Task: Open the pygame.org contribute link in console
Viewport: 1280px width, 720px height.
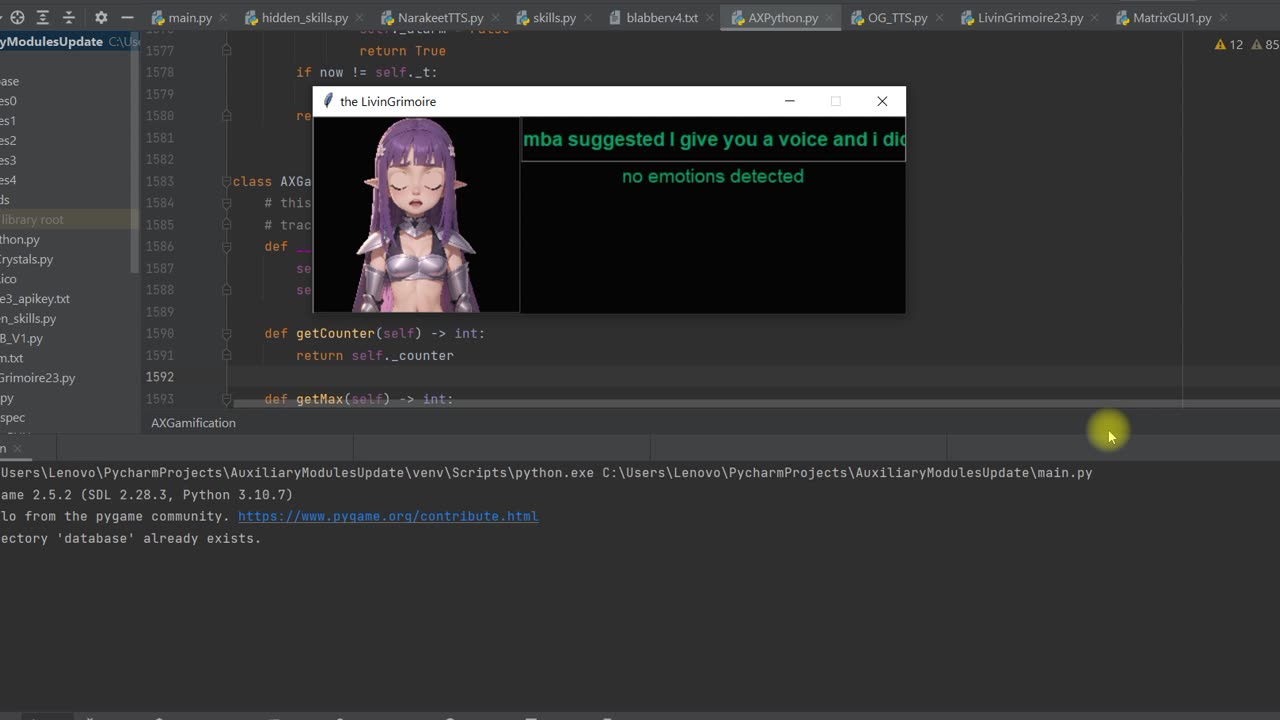Action: click(388, 516)
